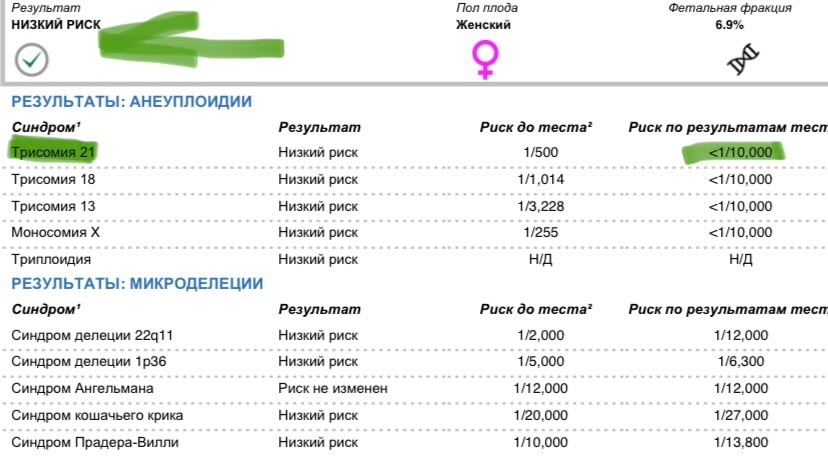Click the green checkmark circle icon
The width and height of the screenshot is (828, 459).
(32, 59)
